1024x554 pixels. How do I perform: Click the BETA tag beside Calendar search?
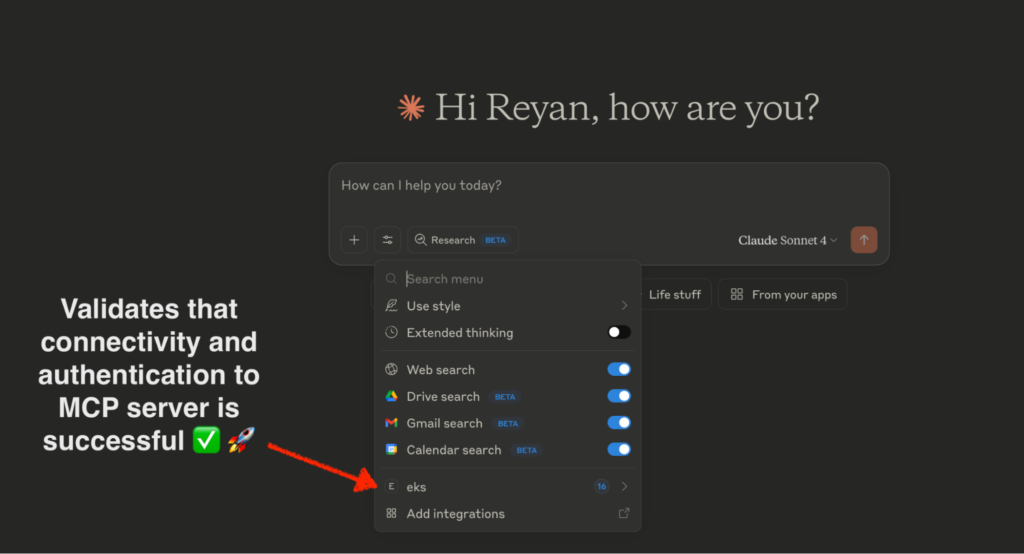526,450
